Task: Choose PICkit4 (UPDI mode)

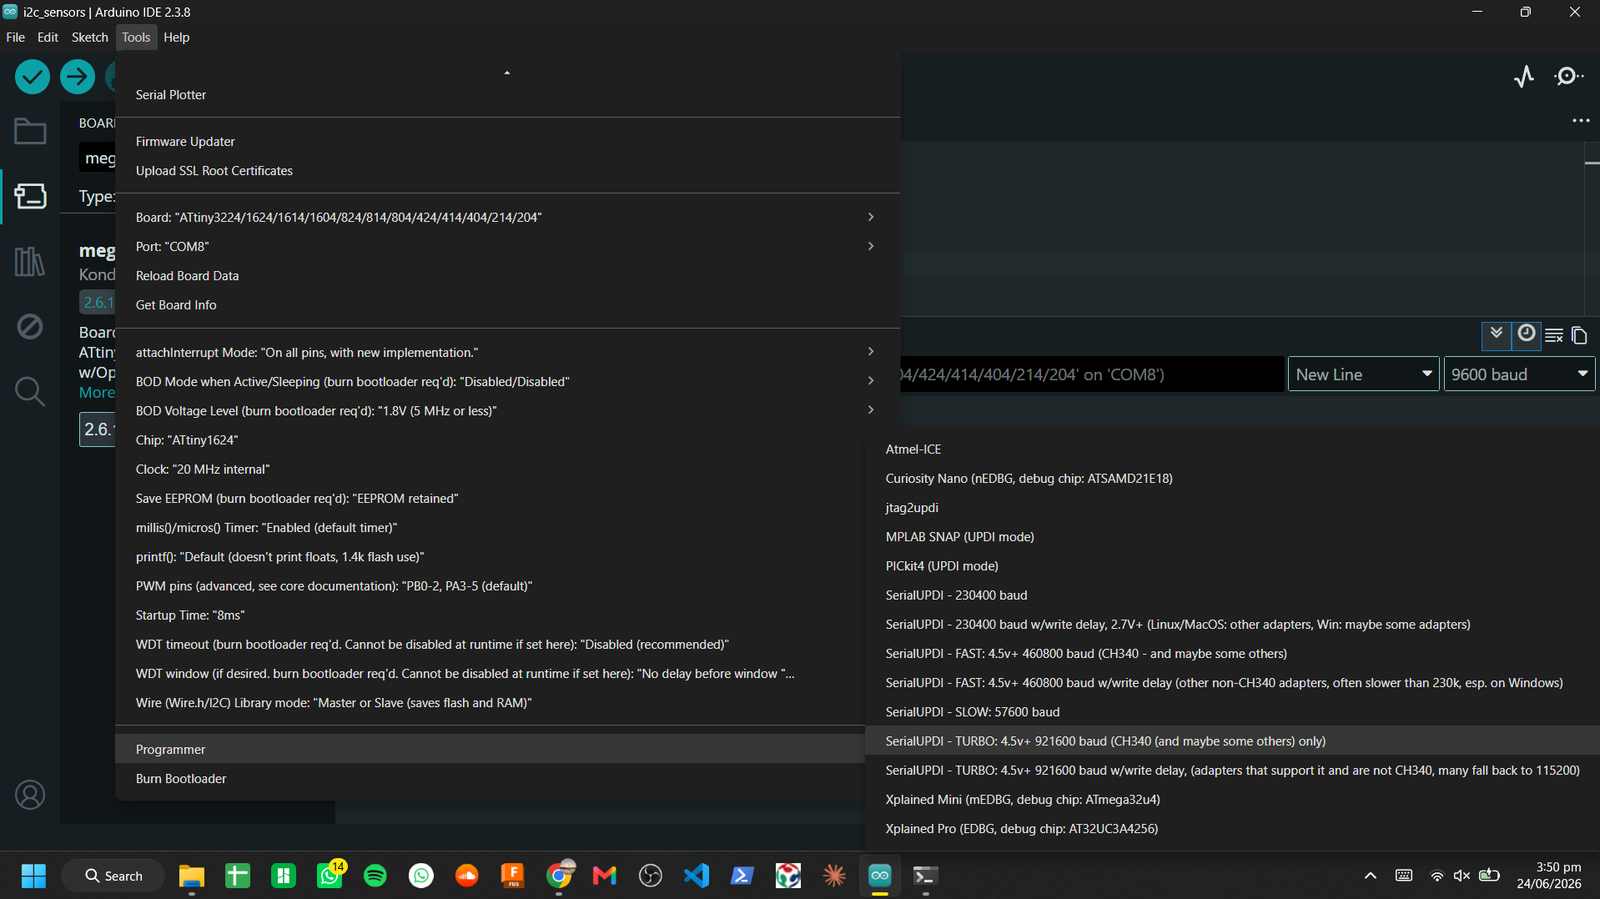Action: click(1232, 566)
